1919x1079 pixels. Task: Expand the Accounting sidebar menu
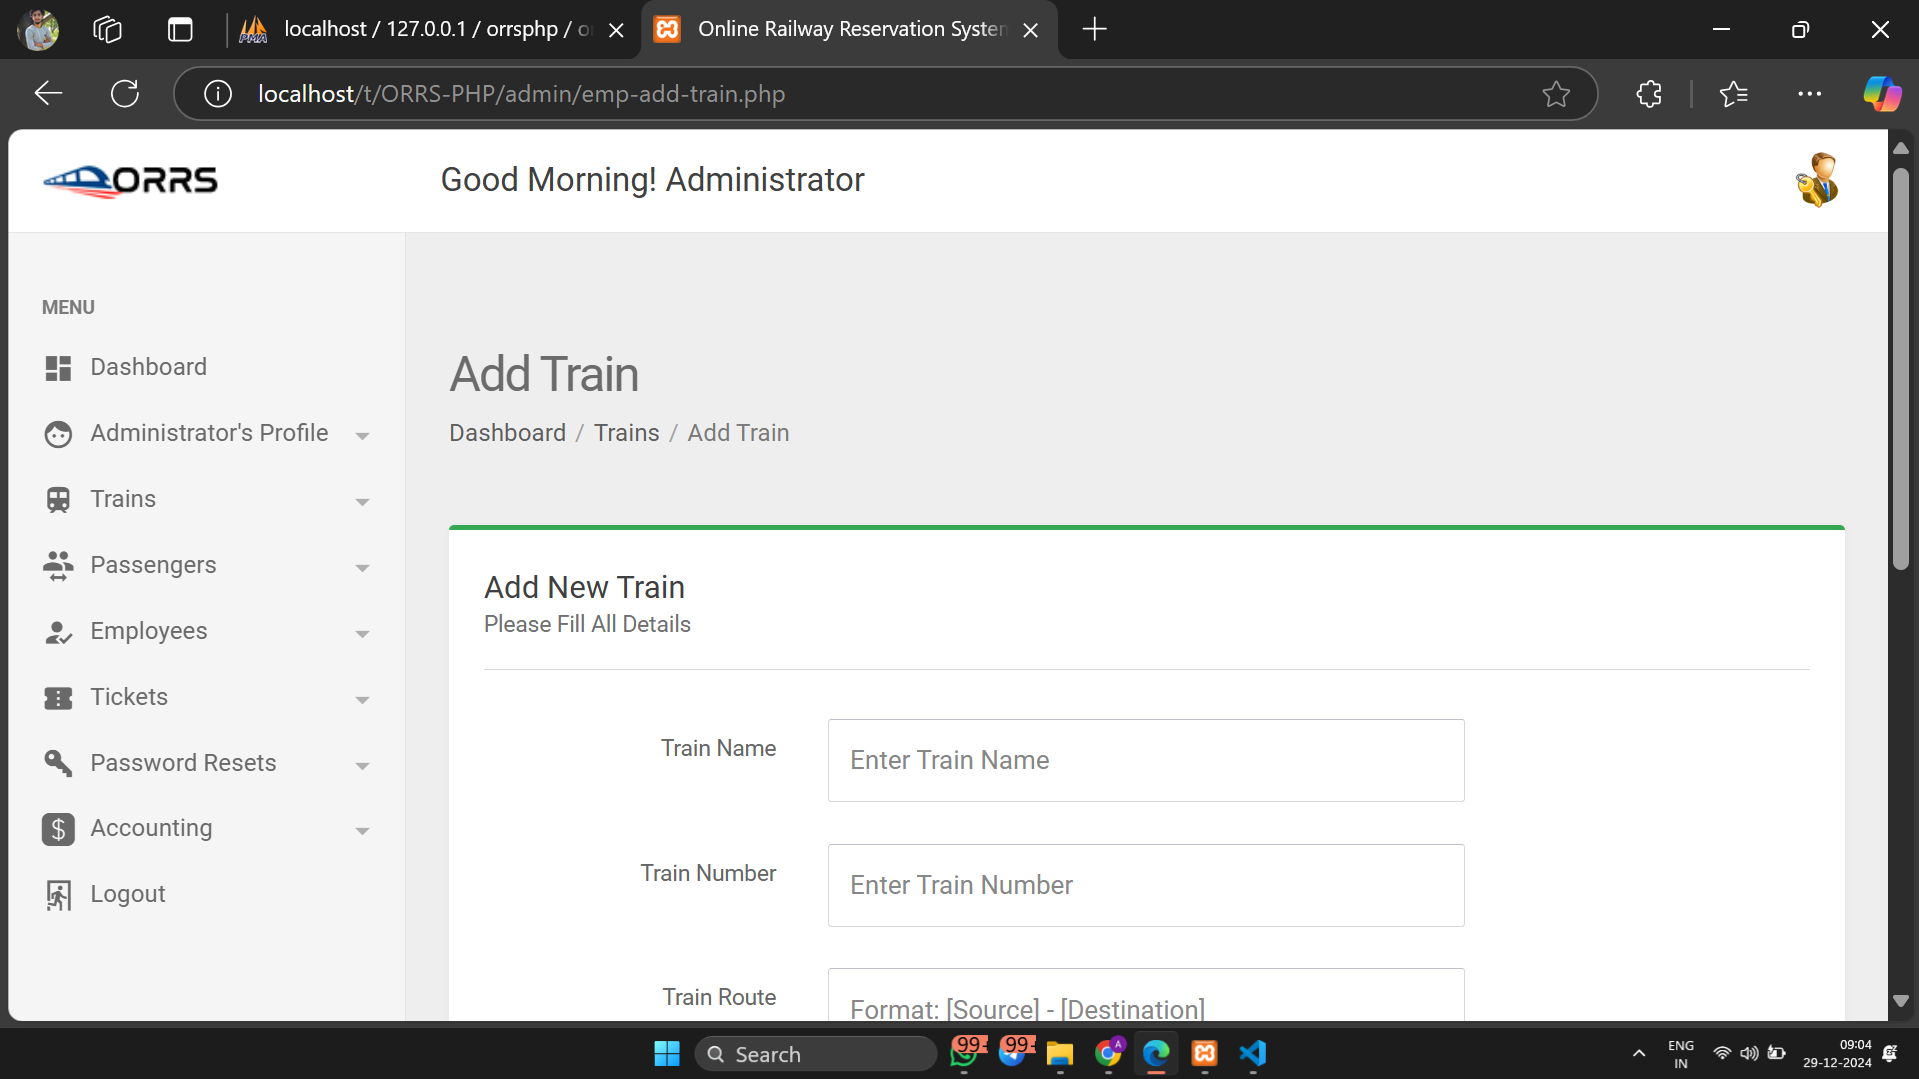(362, 831)
